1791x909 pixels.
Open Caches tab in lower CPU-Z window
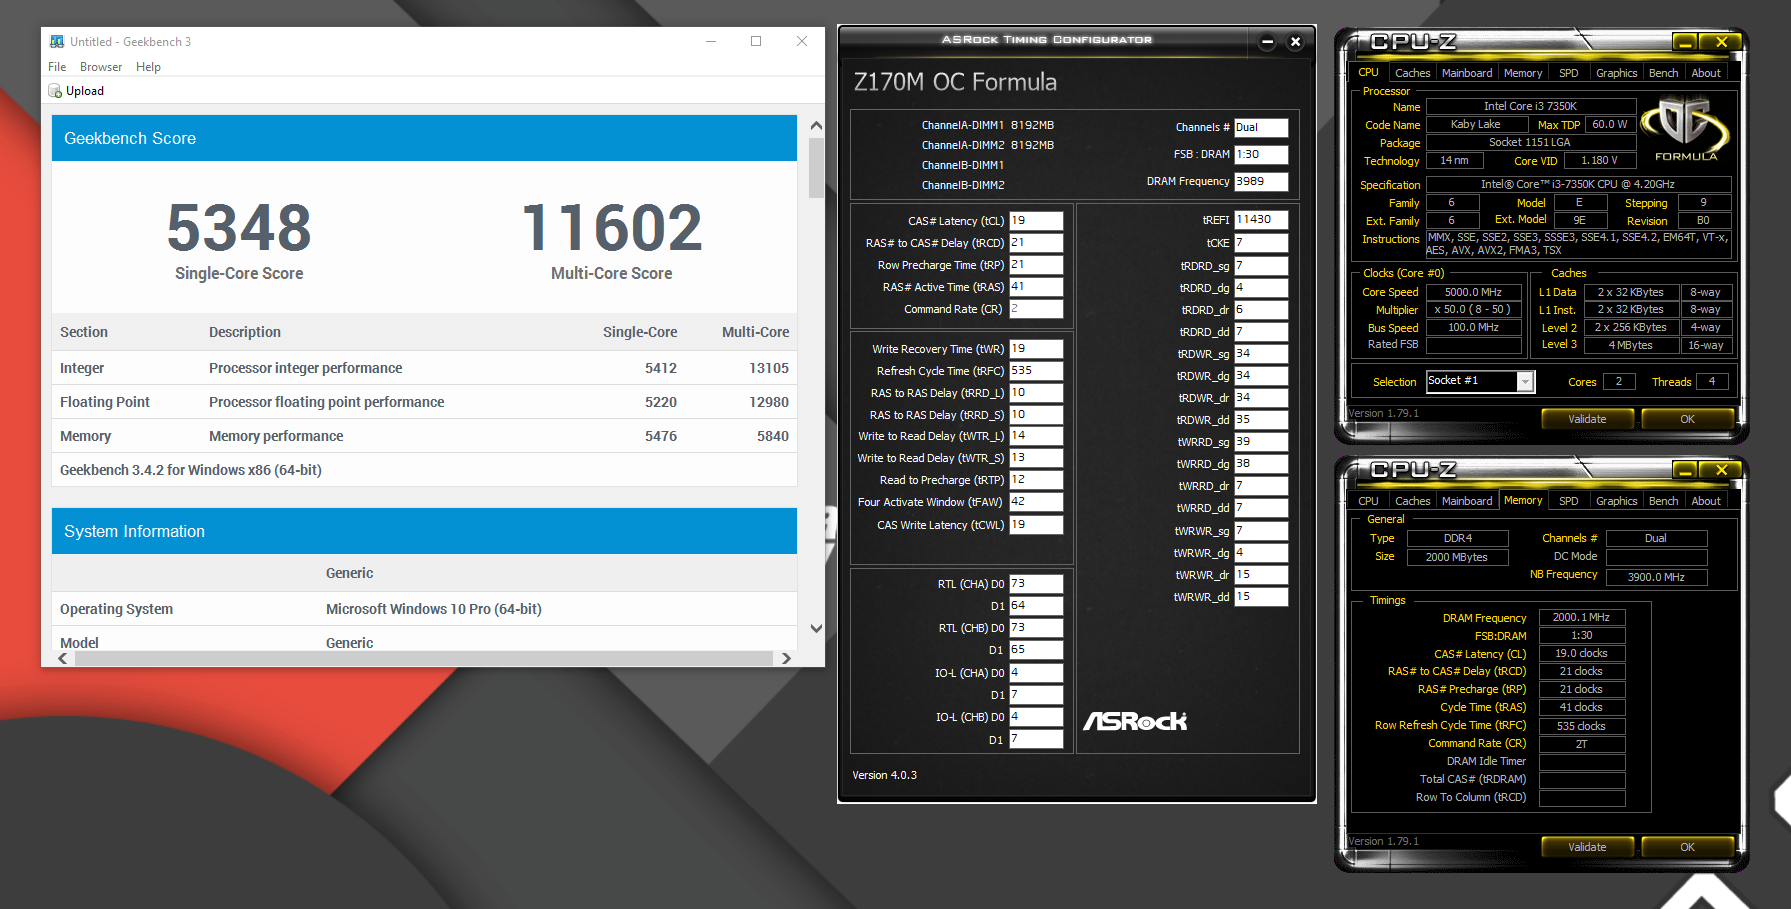click(1412, 501)
